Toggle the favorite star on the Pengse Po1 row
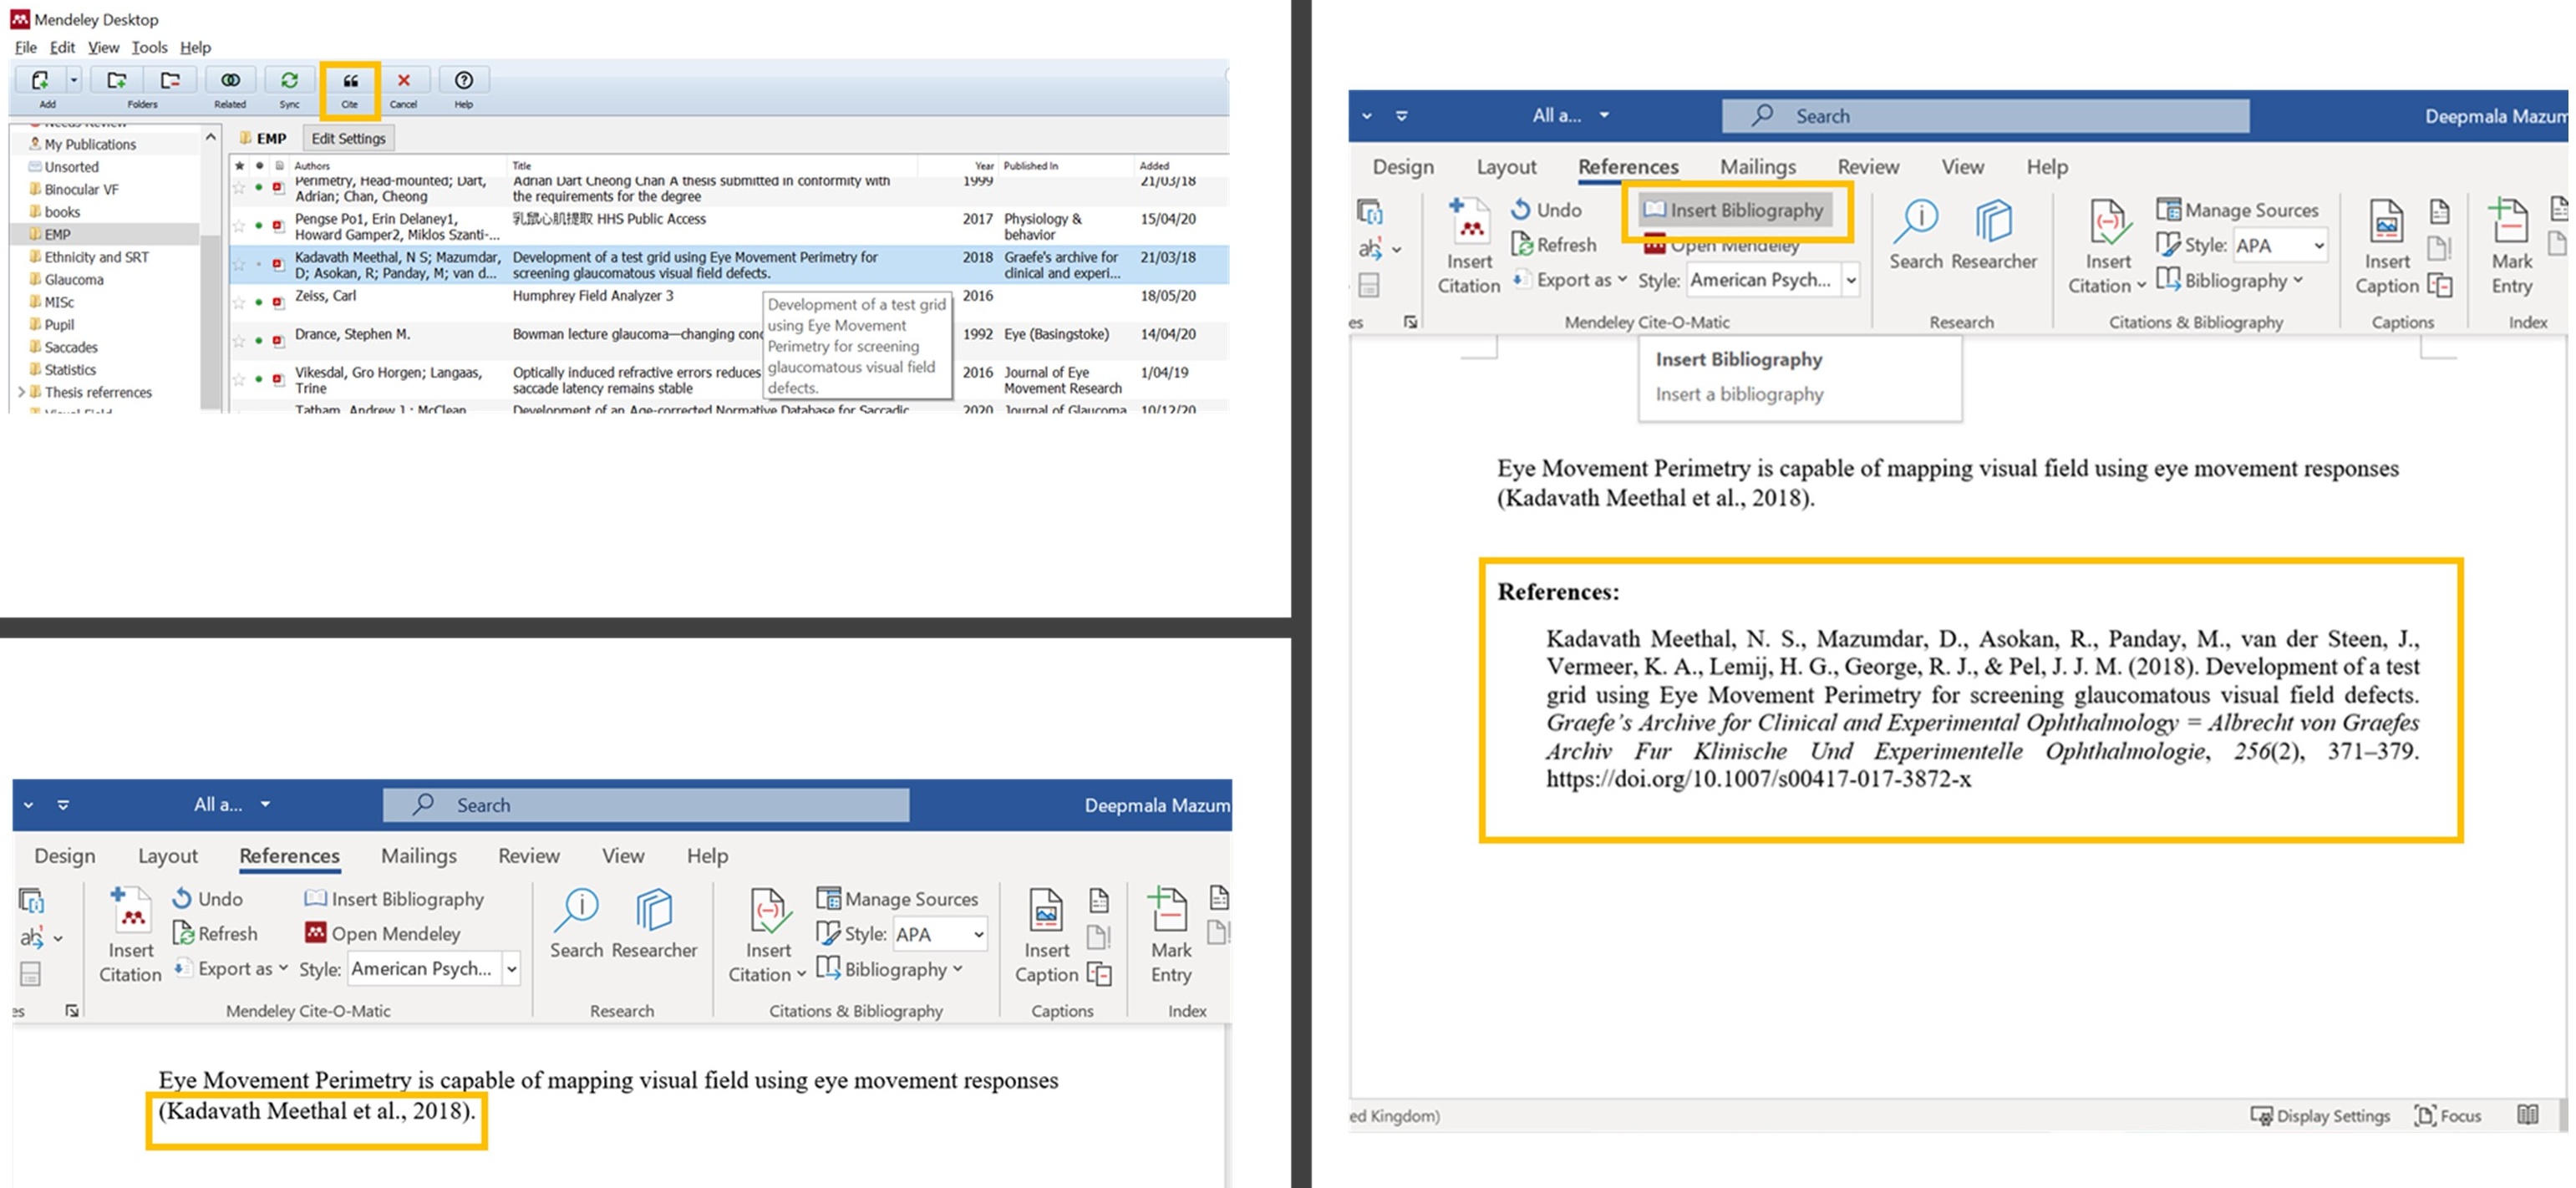The height and width of the screenshot is (1188, 2576). [x=239, y=226]
